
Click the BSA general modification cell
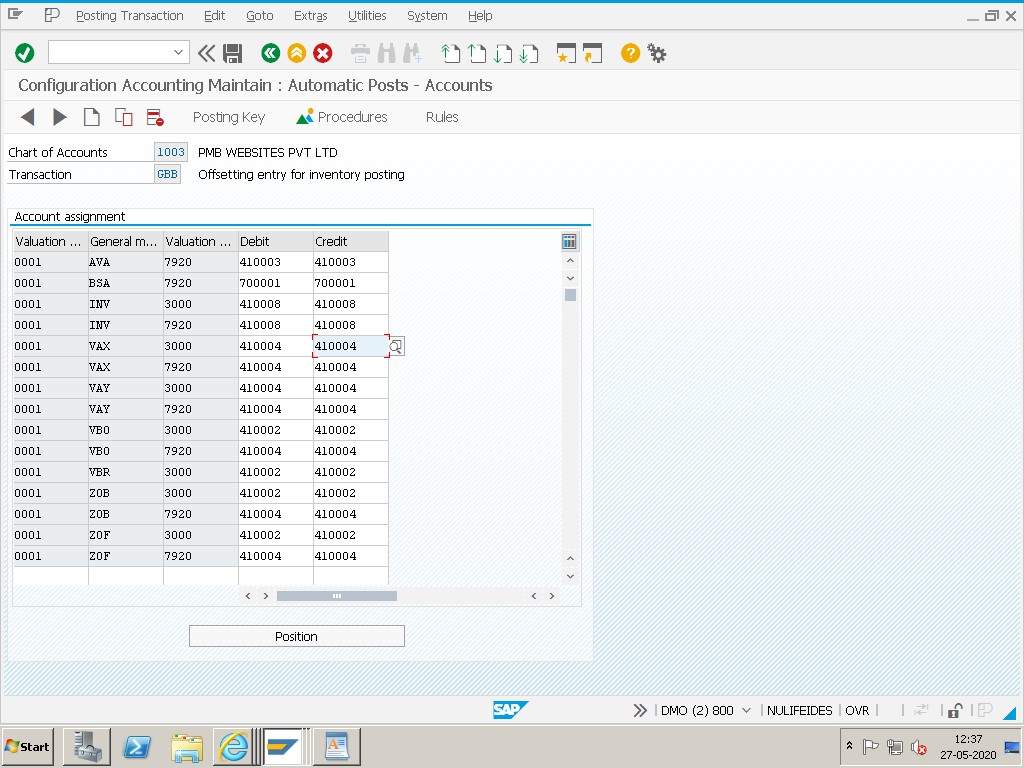coord(125,283)
